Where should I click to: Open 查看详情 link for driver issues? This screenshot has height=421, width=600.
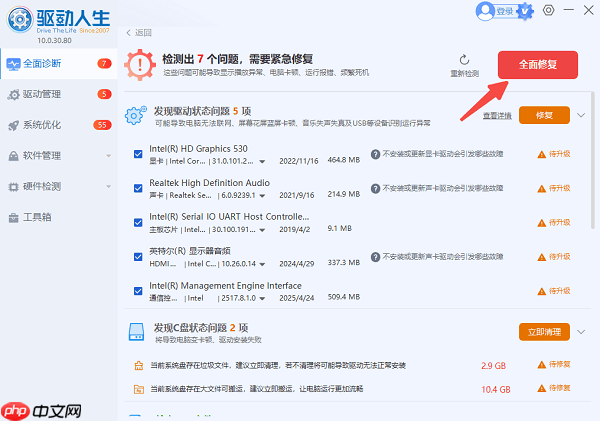click(497, 116)
